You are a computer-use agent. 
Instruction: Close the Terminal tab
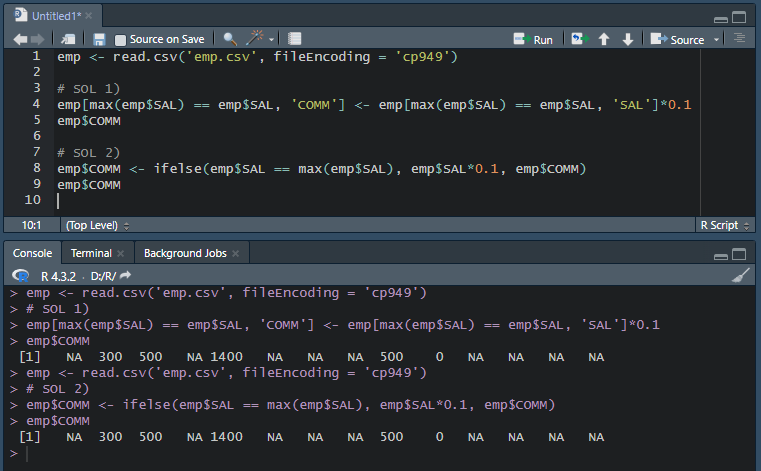pos(120,253)
